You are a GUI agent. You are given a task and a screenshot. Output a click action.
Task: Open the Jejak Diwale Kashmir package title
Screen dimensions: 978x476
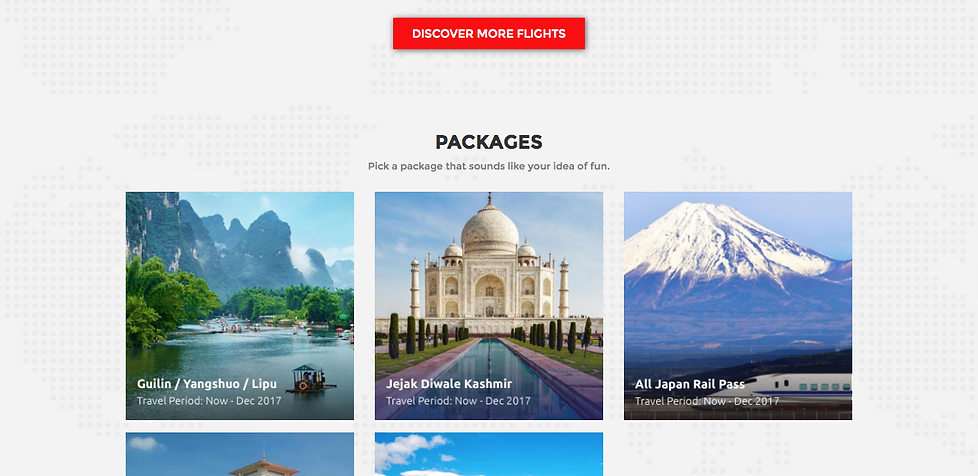(448, 384)
